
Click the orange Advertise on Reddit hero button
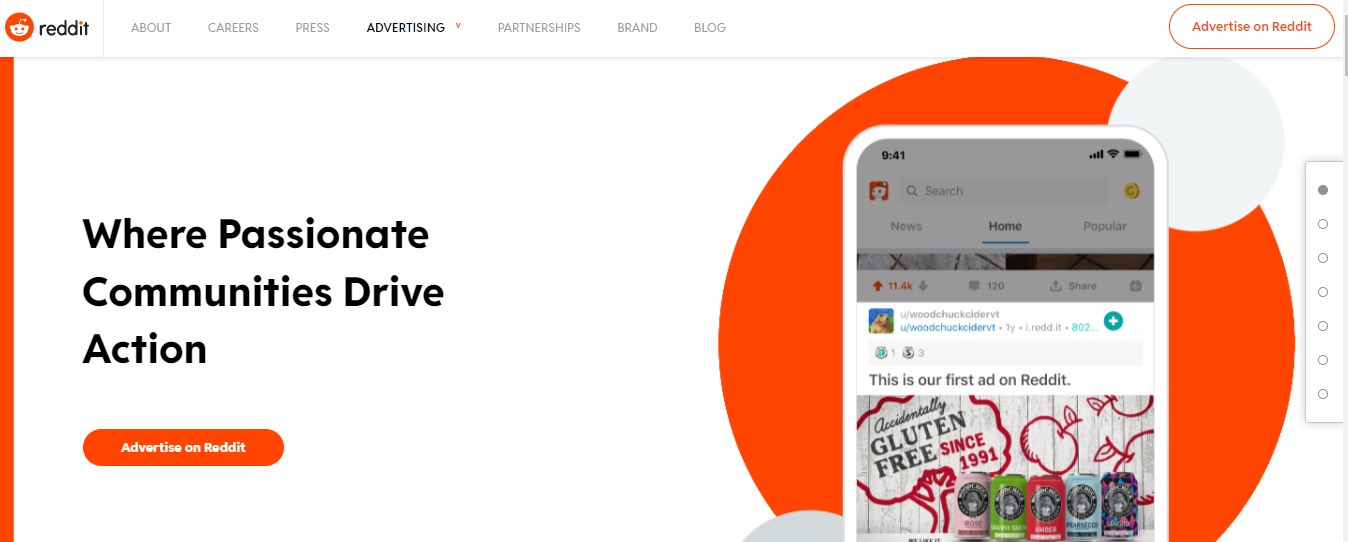[183, 447]
